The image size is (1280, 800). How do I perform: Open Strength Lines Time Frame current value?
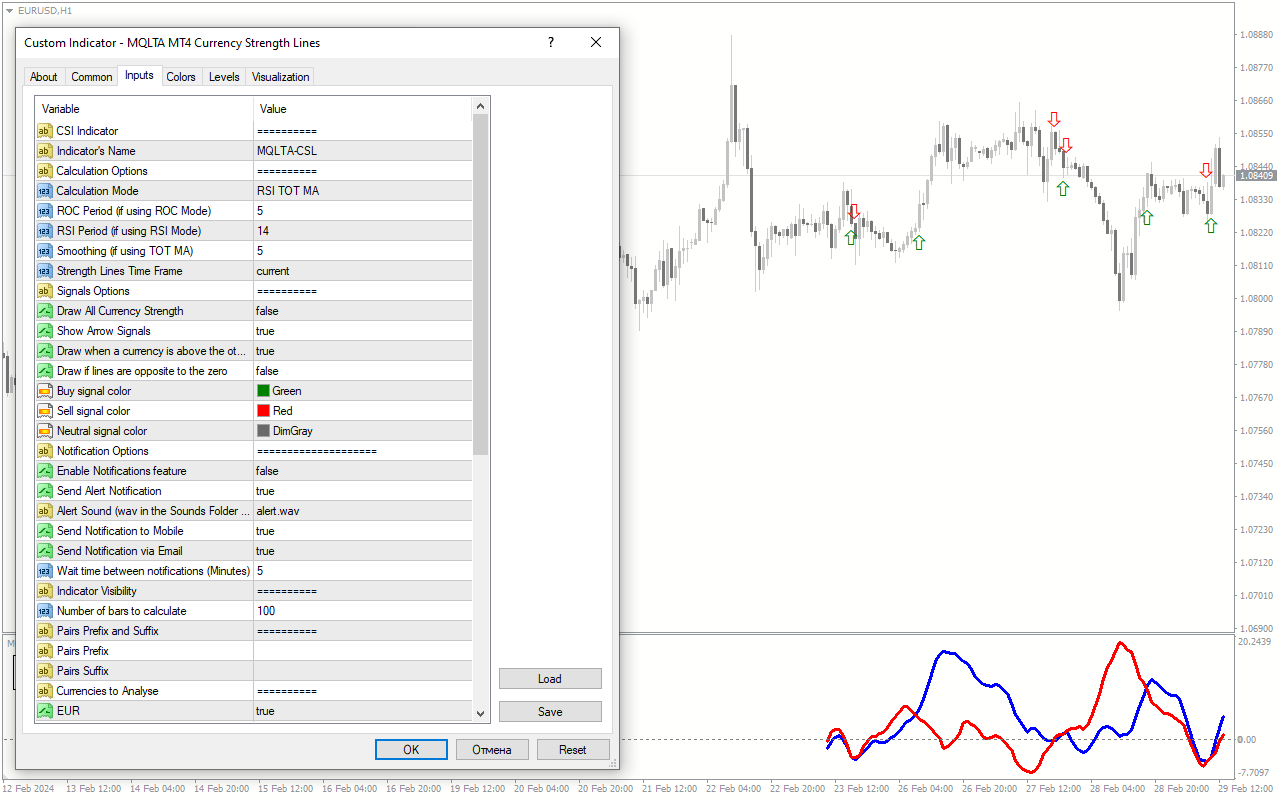pos(362,271)
